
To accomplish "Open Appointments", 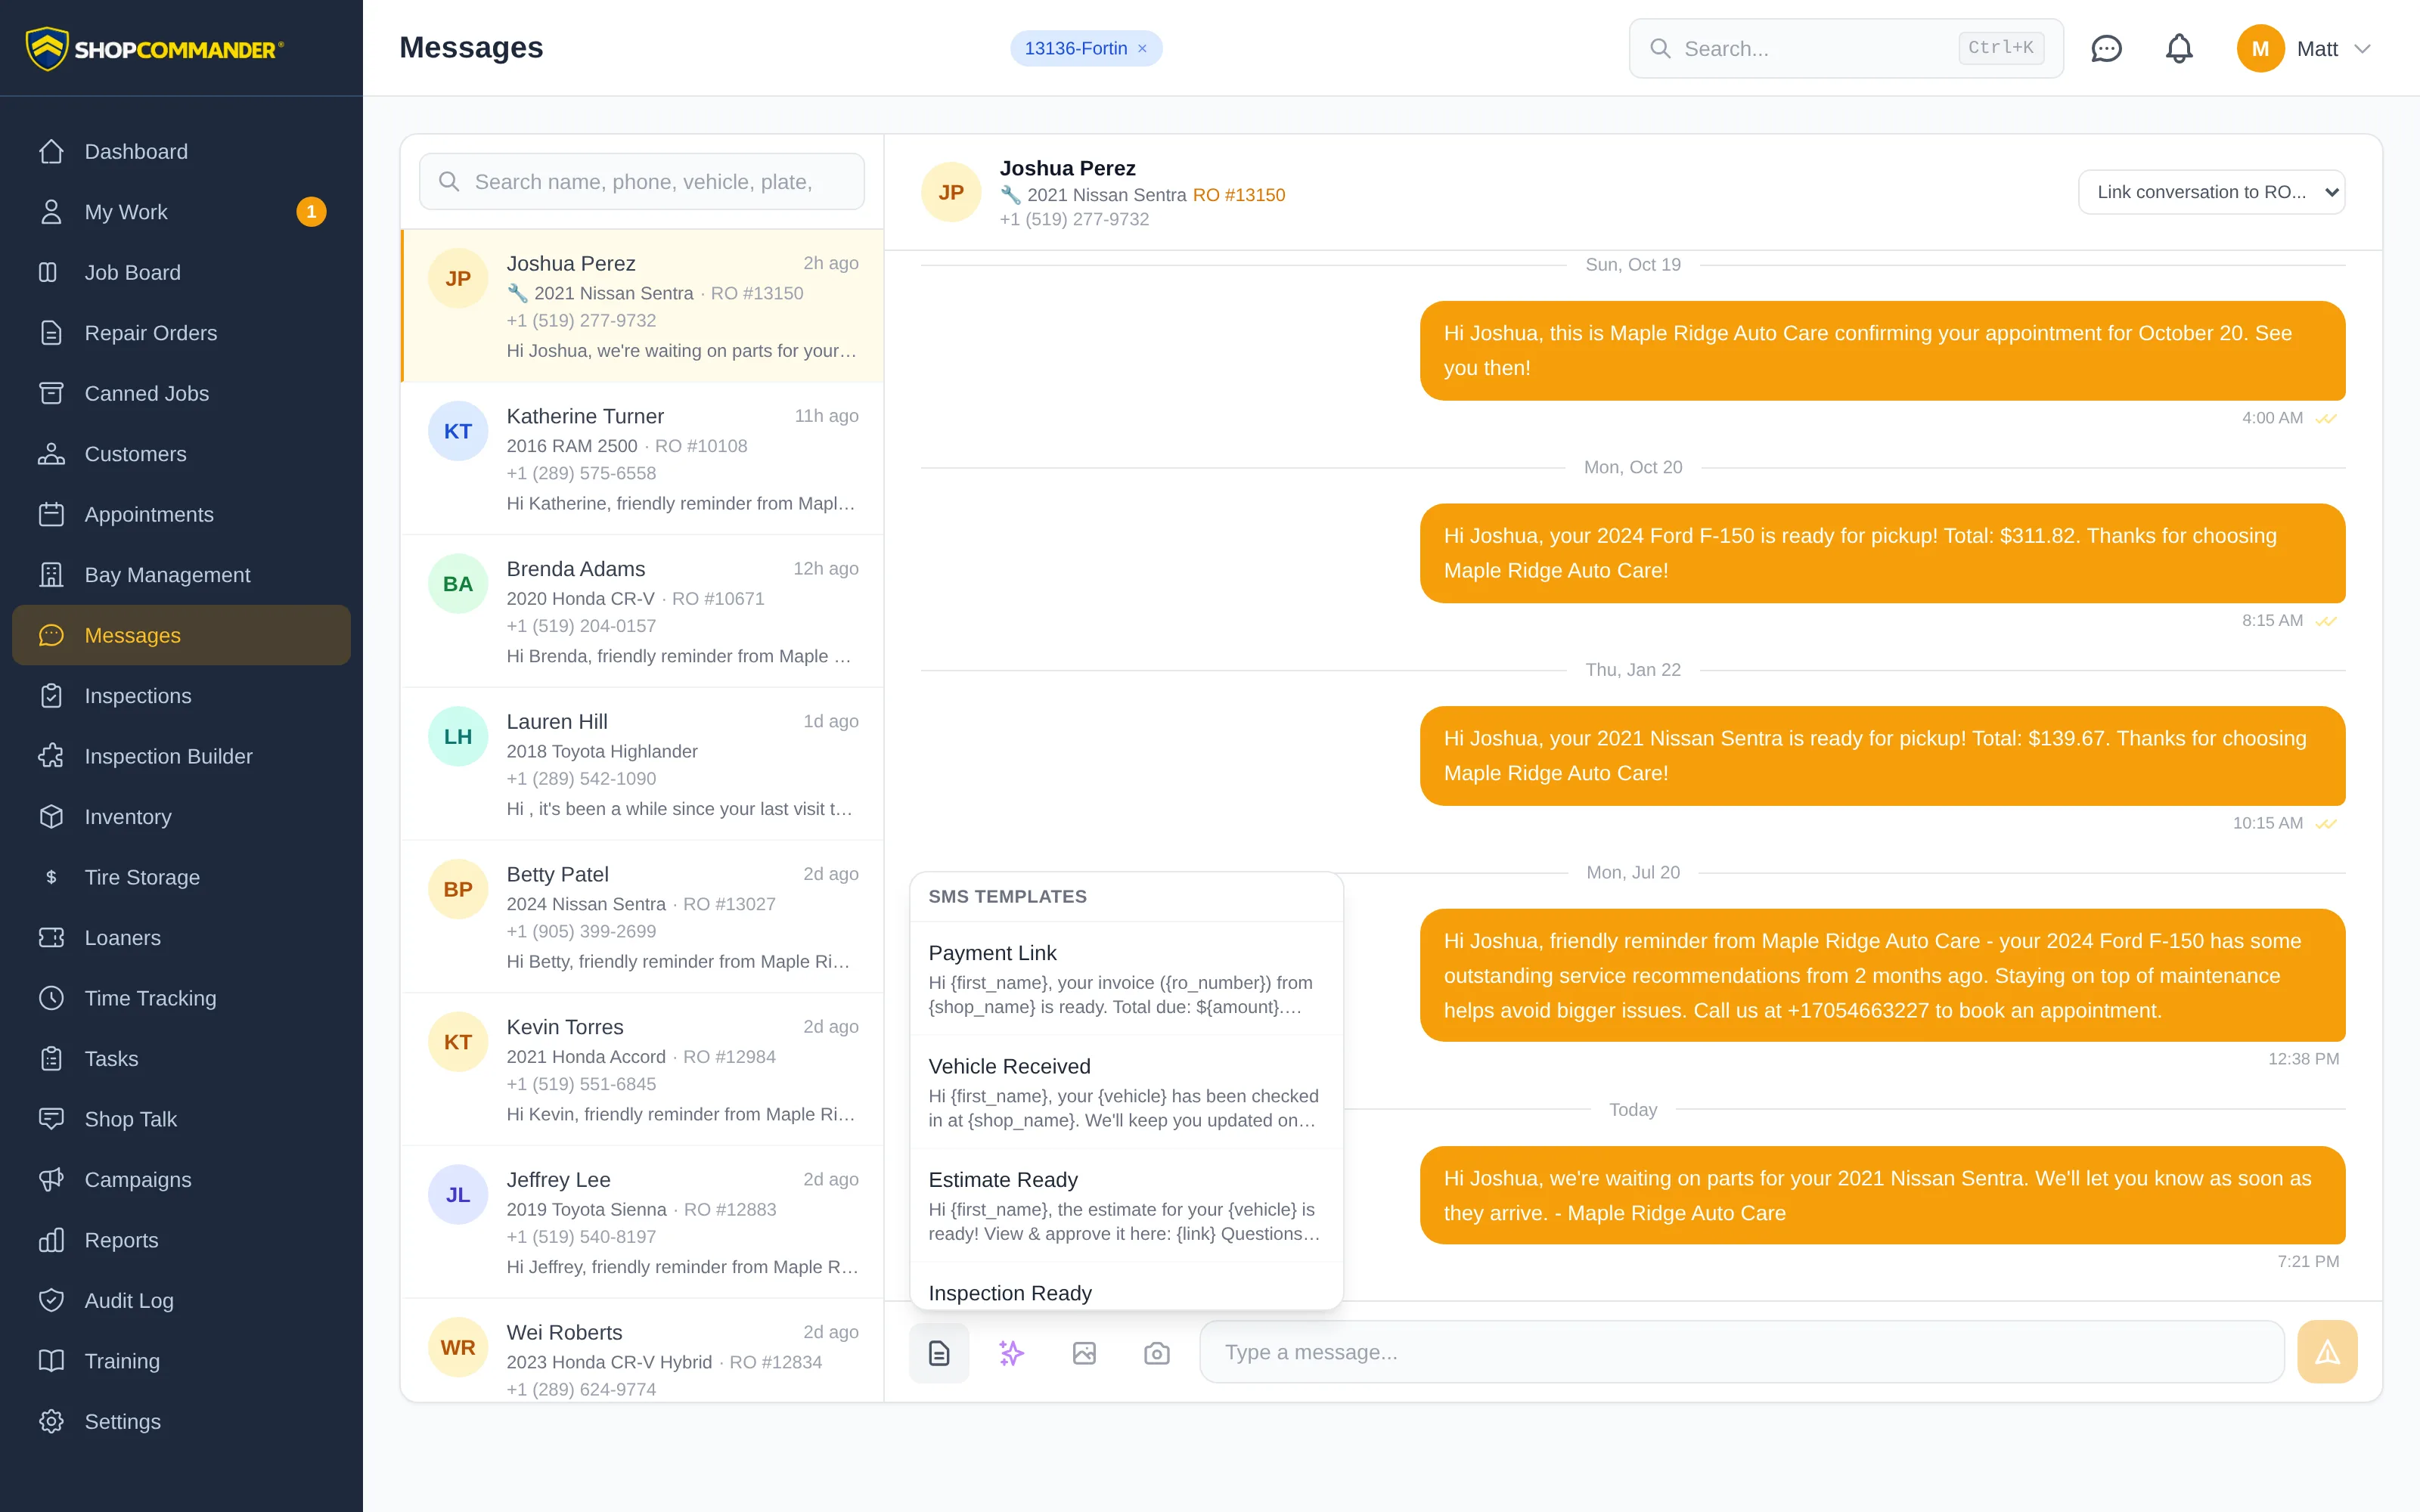I will [181, 514].
